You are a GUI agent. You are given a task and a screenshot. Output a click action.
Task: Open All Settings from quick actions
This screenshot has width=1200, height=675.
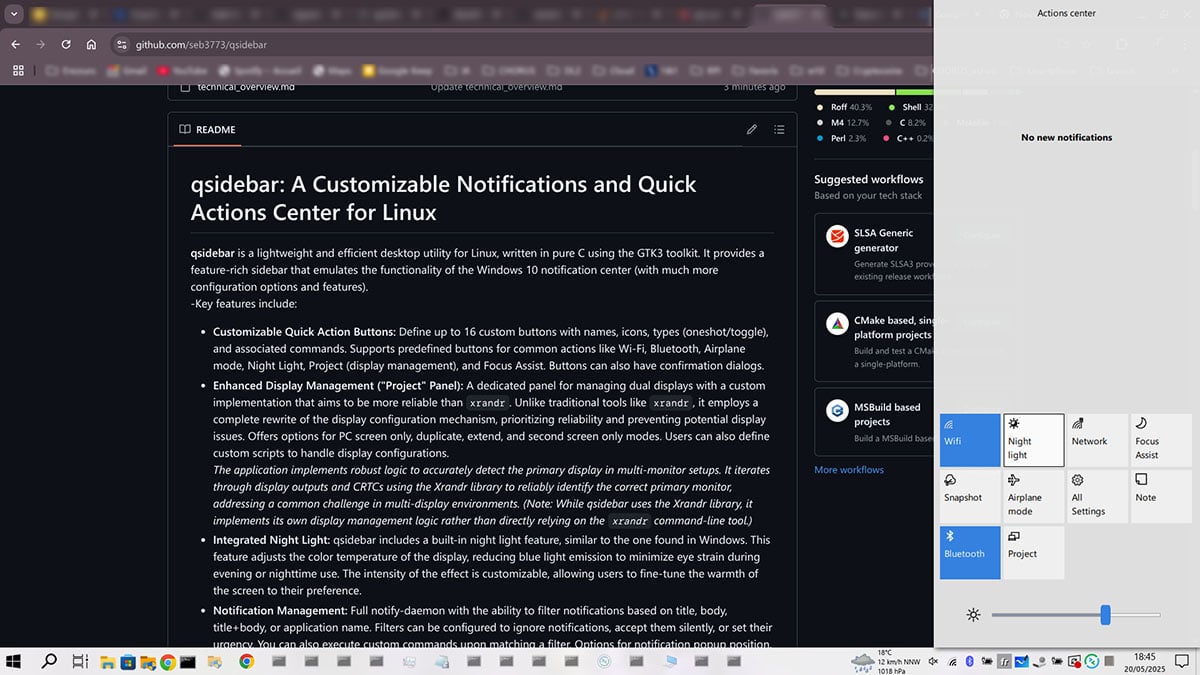point(1097,496)
